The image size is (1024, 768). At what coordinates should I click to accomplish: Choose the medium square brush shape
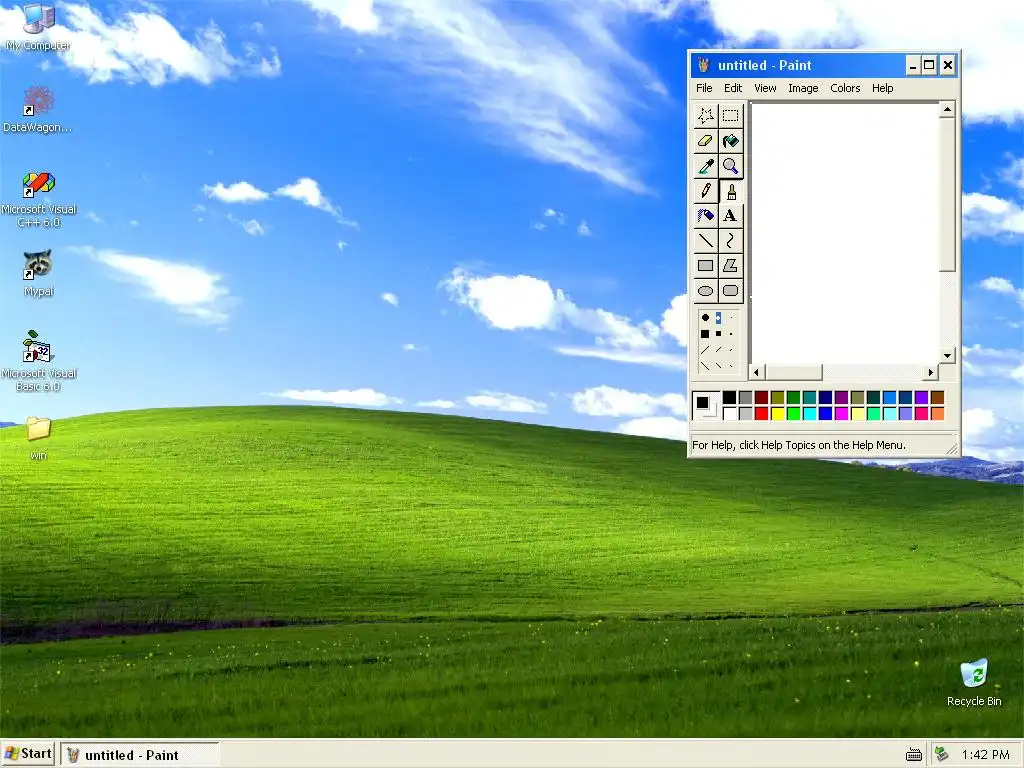[718, 334]
